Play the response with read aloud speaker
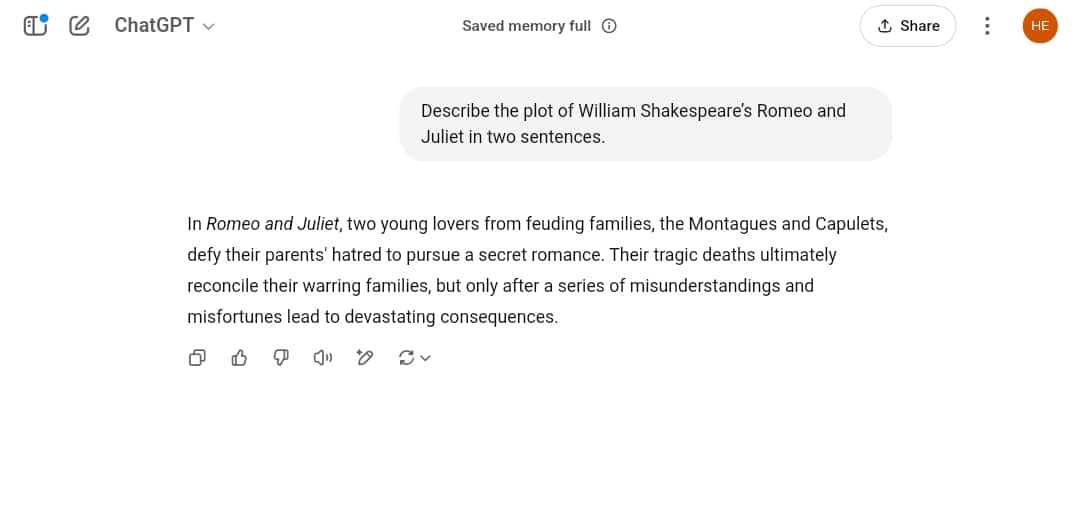Viewport: 1080px width, 507px height. point(323,358)
